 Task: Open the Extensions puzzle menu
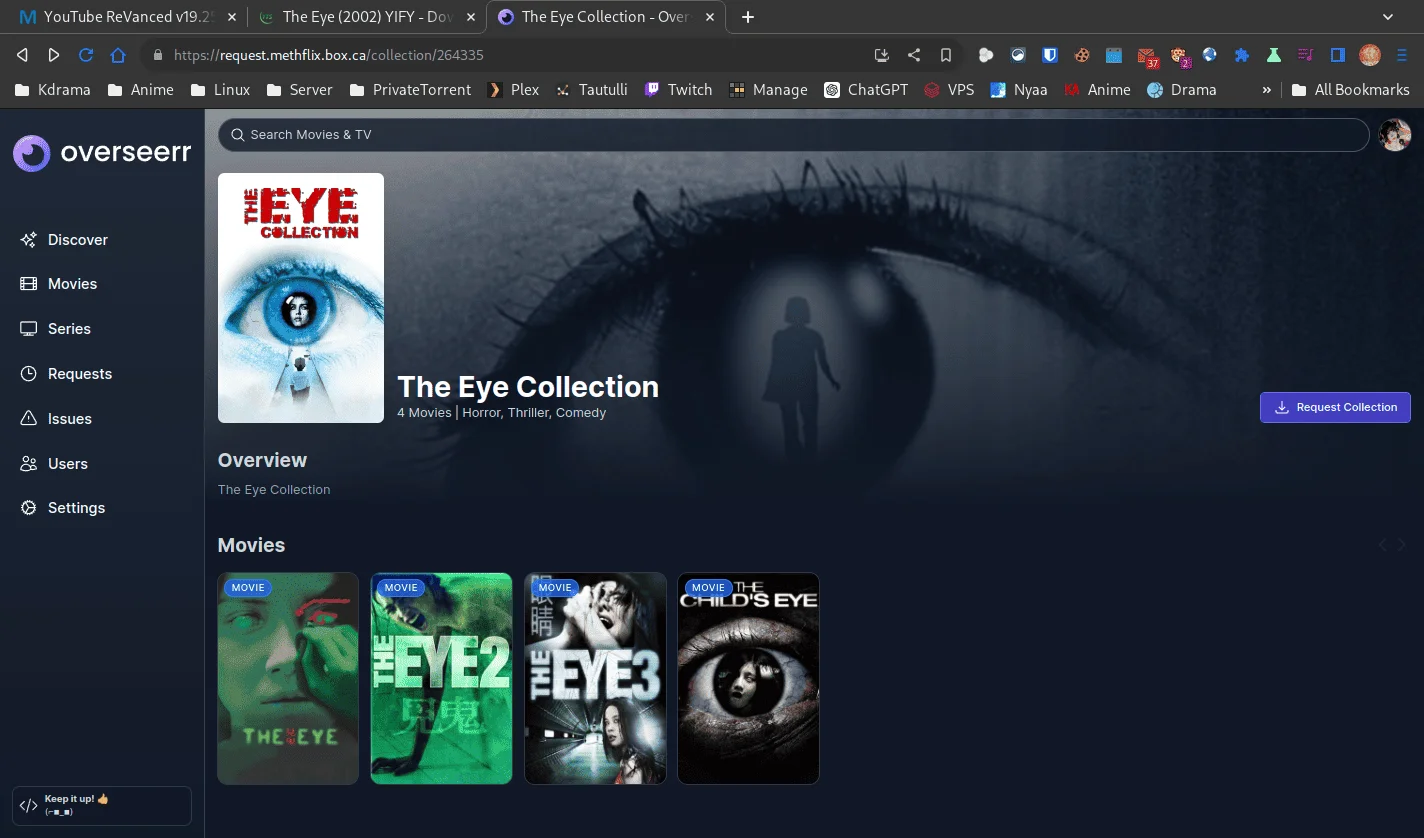1242,55
